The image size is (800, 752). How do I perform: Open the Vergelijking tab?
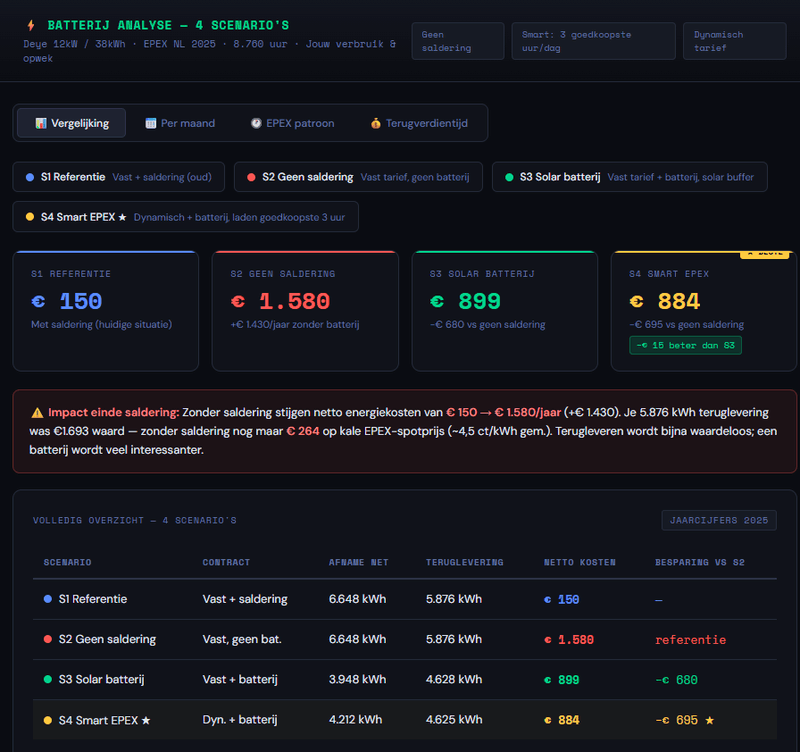71,123
